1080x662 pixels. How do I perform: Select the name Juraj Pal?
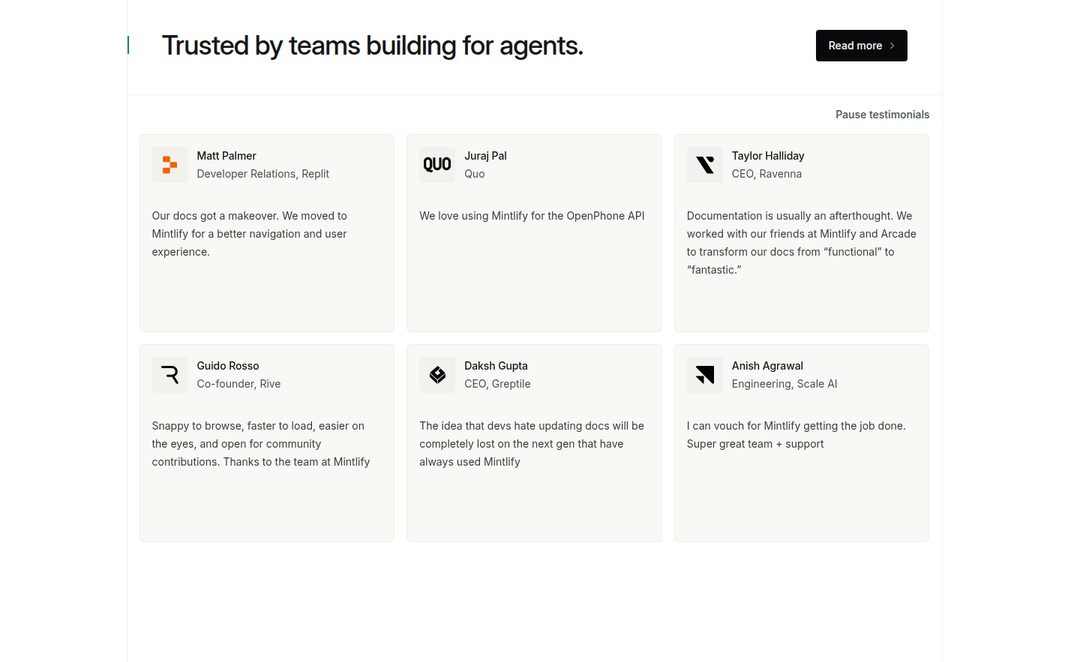[486, 156]
